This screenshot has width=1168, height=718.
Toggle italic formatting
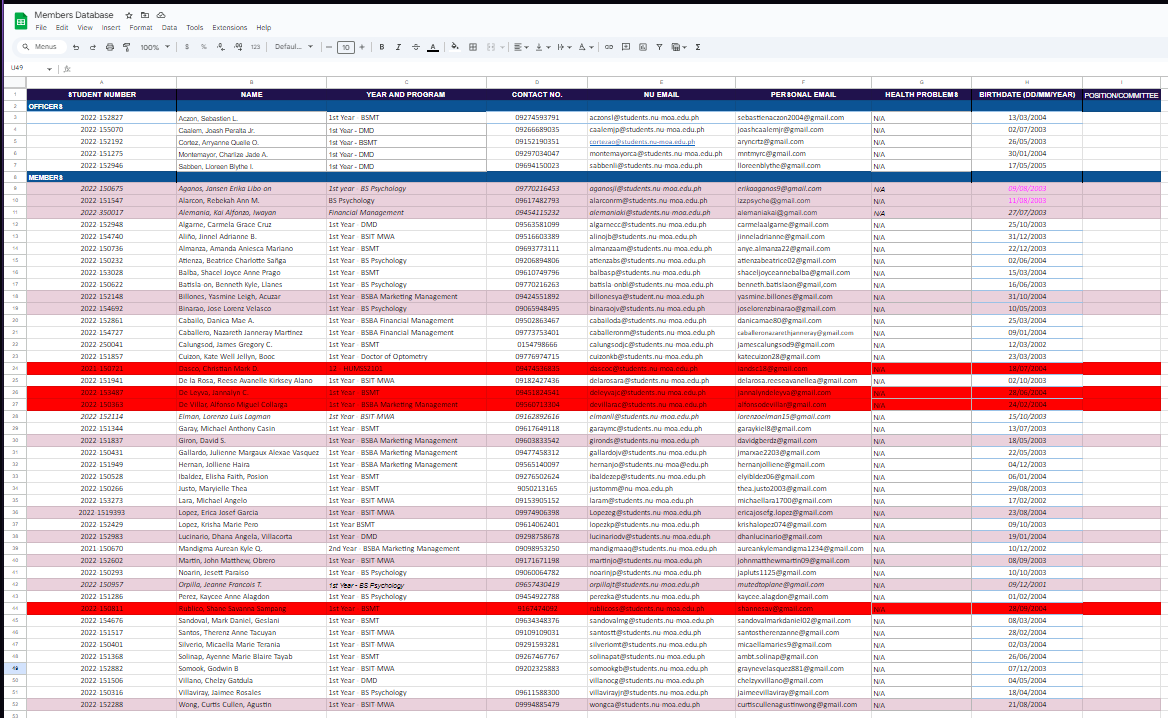coord(398,47)
